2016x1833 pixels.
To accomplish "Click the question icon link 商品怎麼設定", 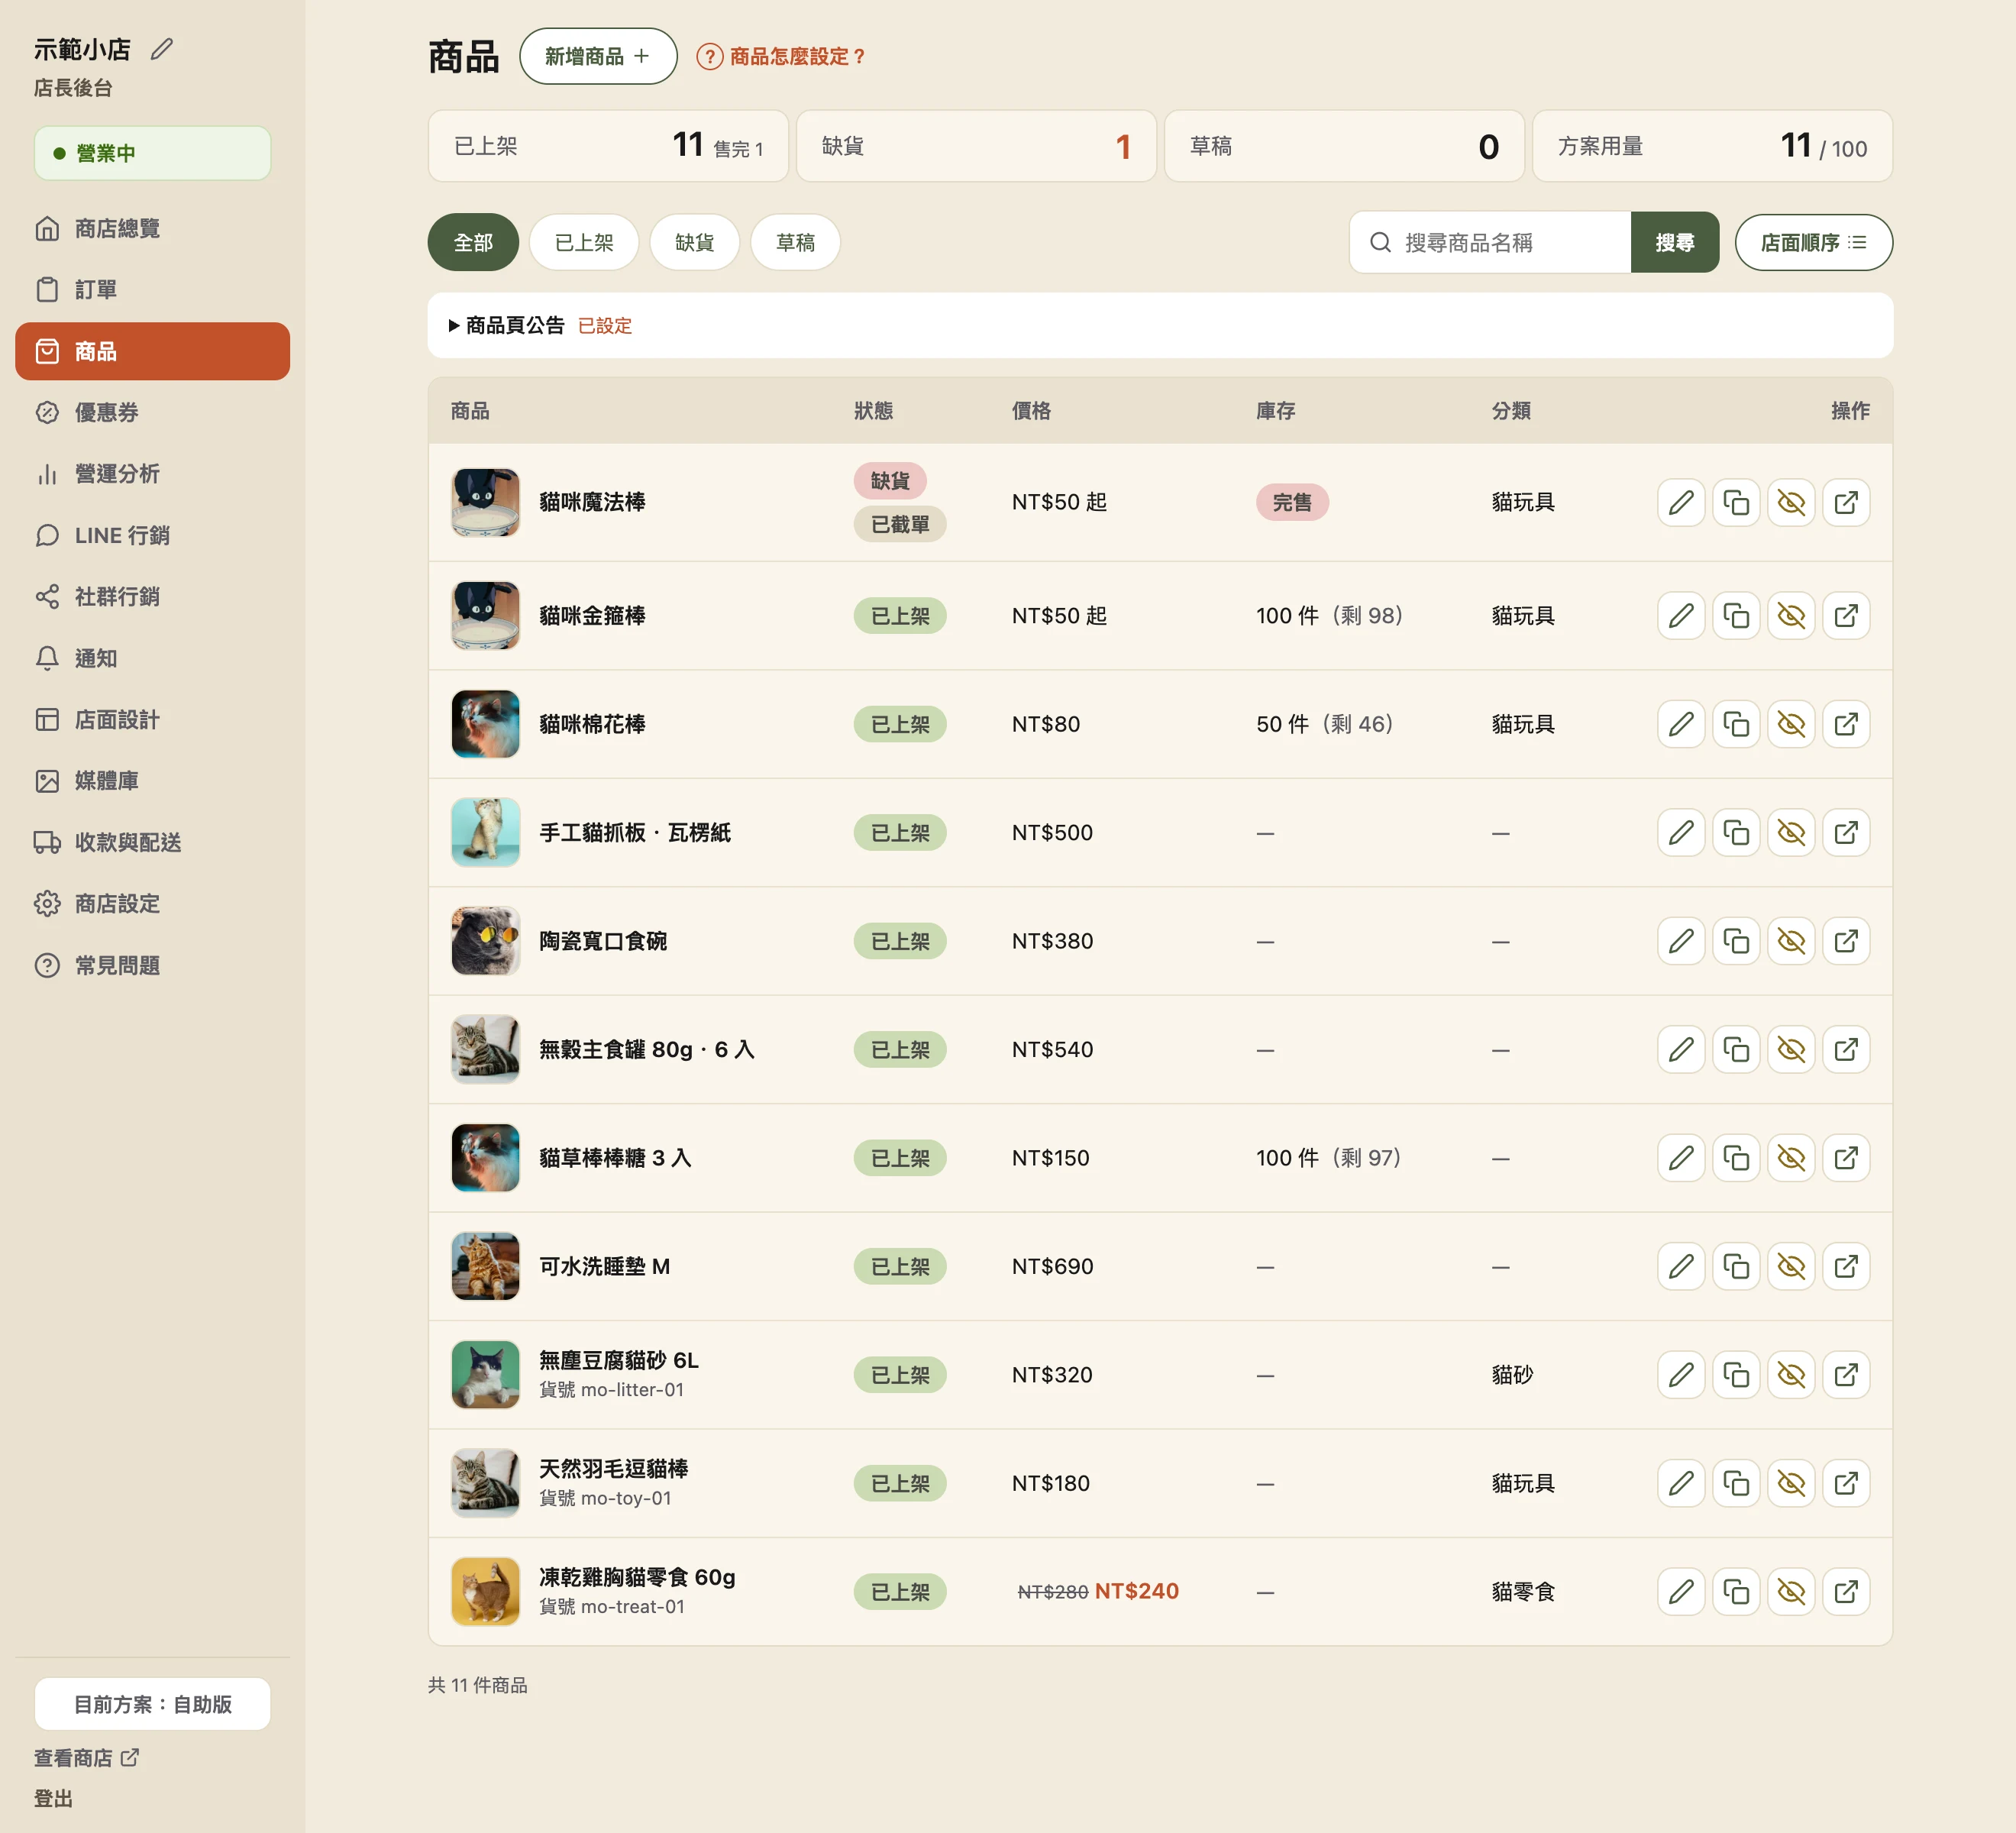I will point(781,57).
